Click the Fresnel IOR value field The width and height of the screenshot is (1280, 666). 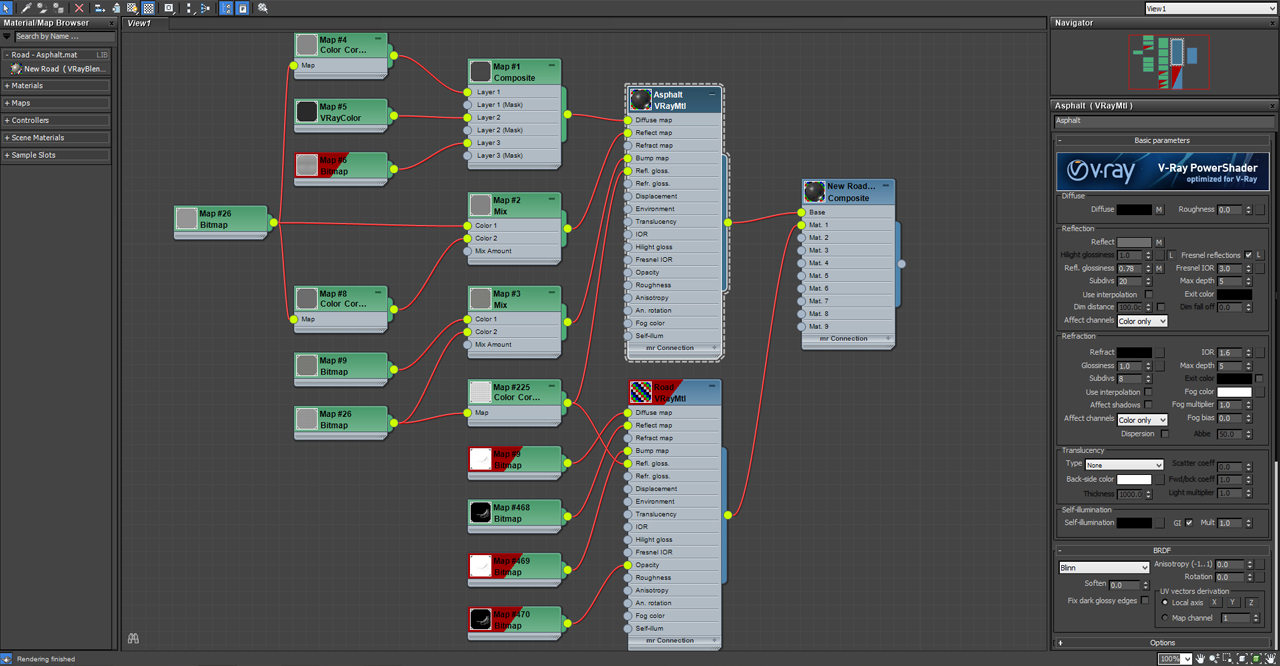pos(1230,269)
